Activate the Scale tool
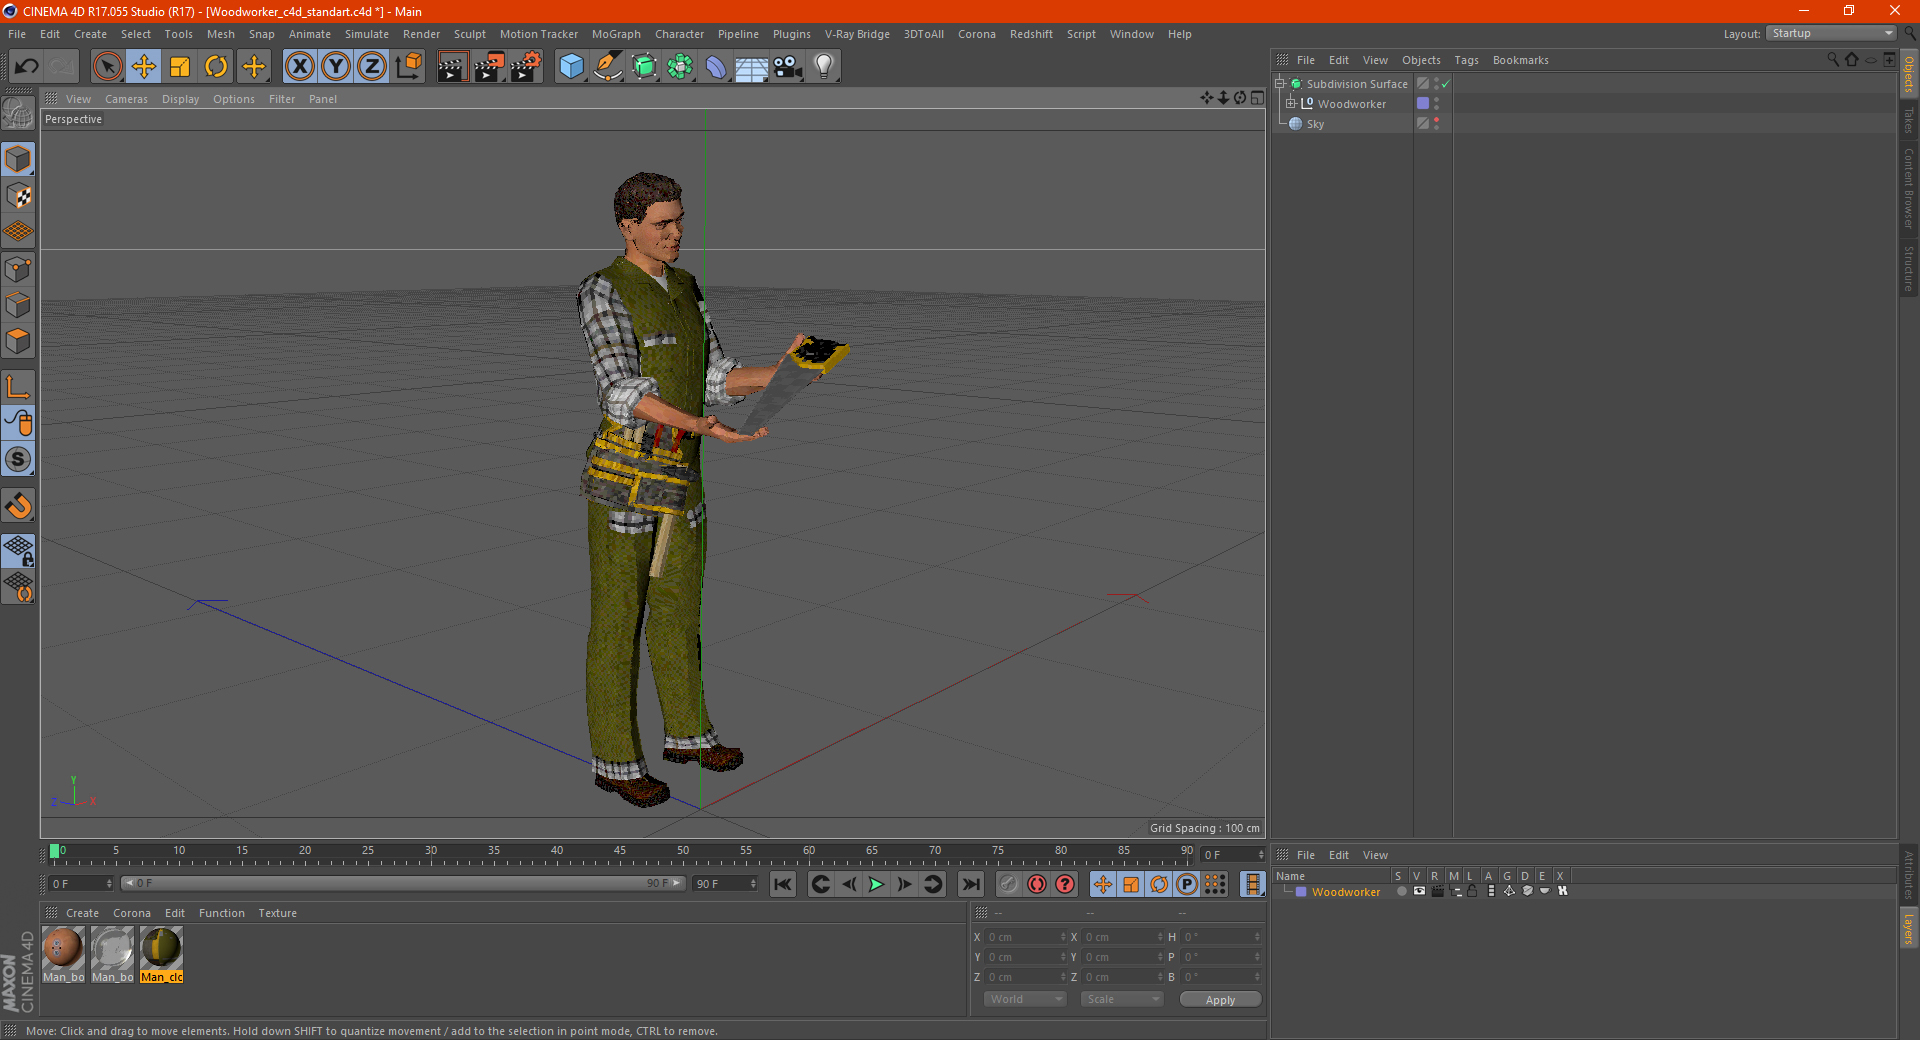The image size is (1920, 1040). (180, 67)
